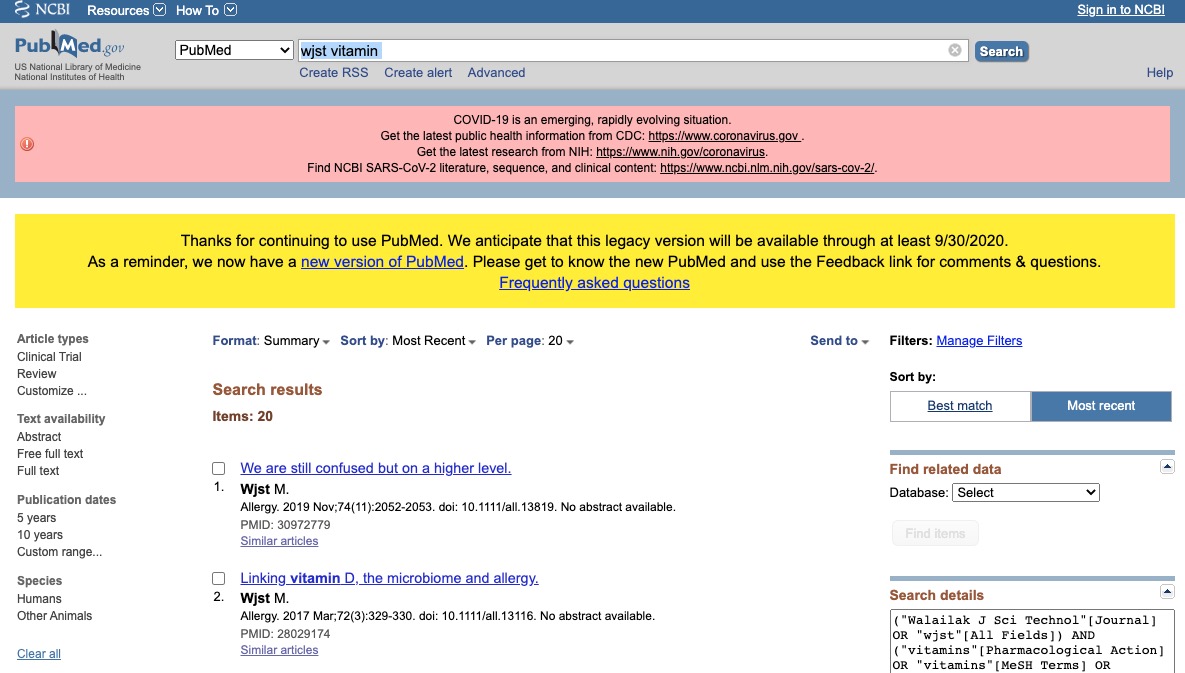The width and height of the screenshot is (1185, 673).
Task: Collapse the Find related data panel
Action: click(x=1167, y=467)
